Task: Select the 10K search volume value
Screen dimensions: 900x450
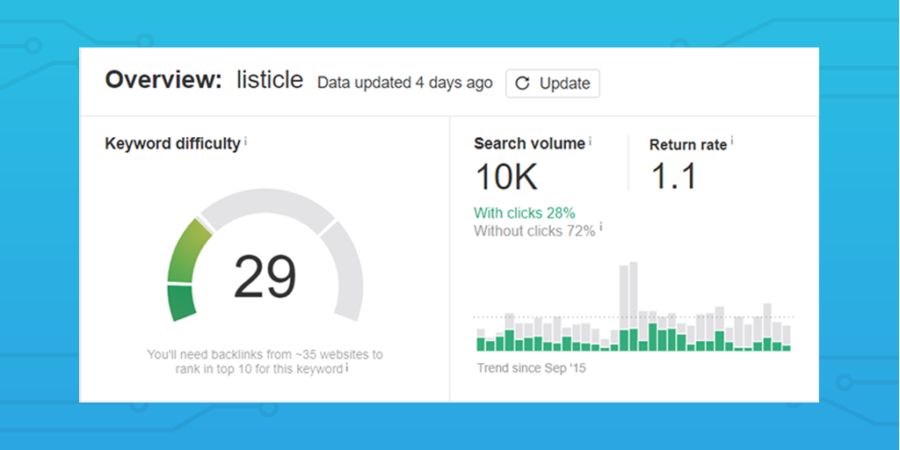Action: coord(507,176)
